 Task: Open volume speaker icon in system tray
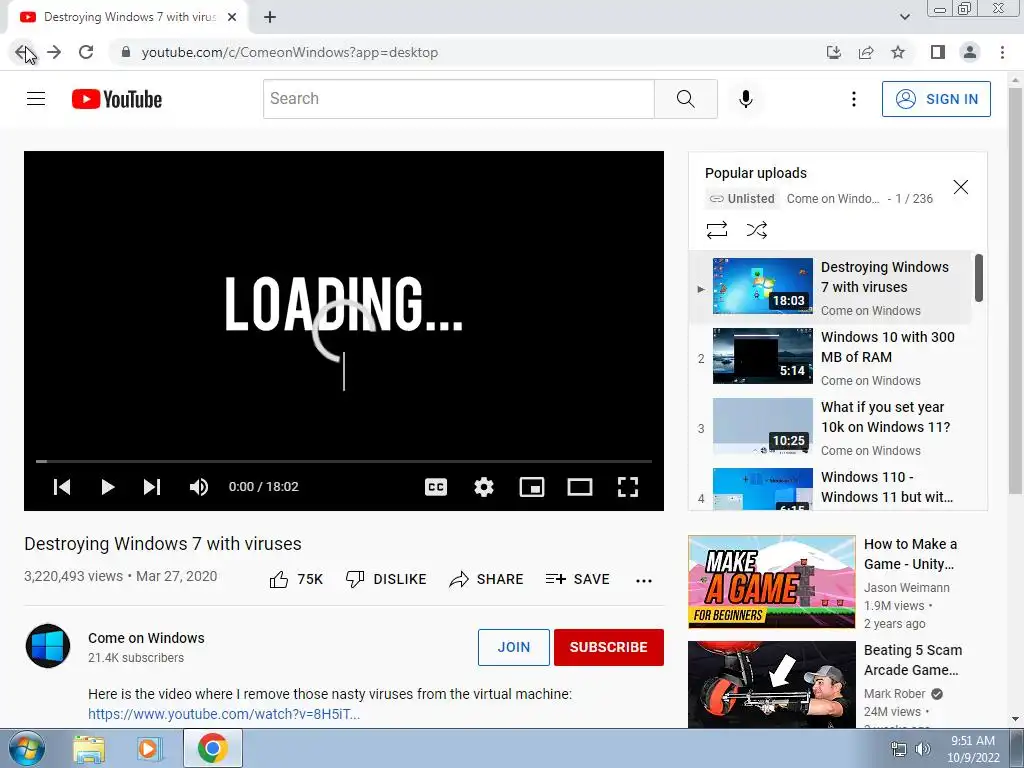[923, 749]
